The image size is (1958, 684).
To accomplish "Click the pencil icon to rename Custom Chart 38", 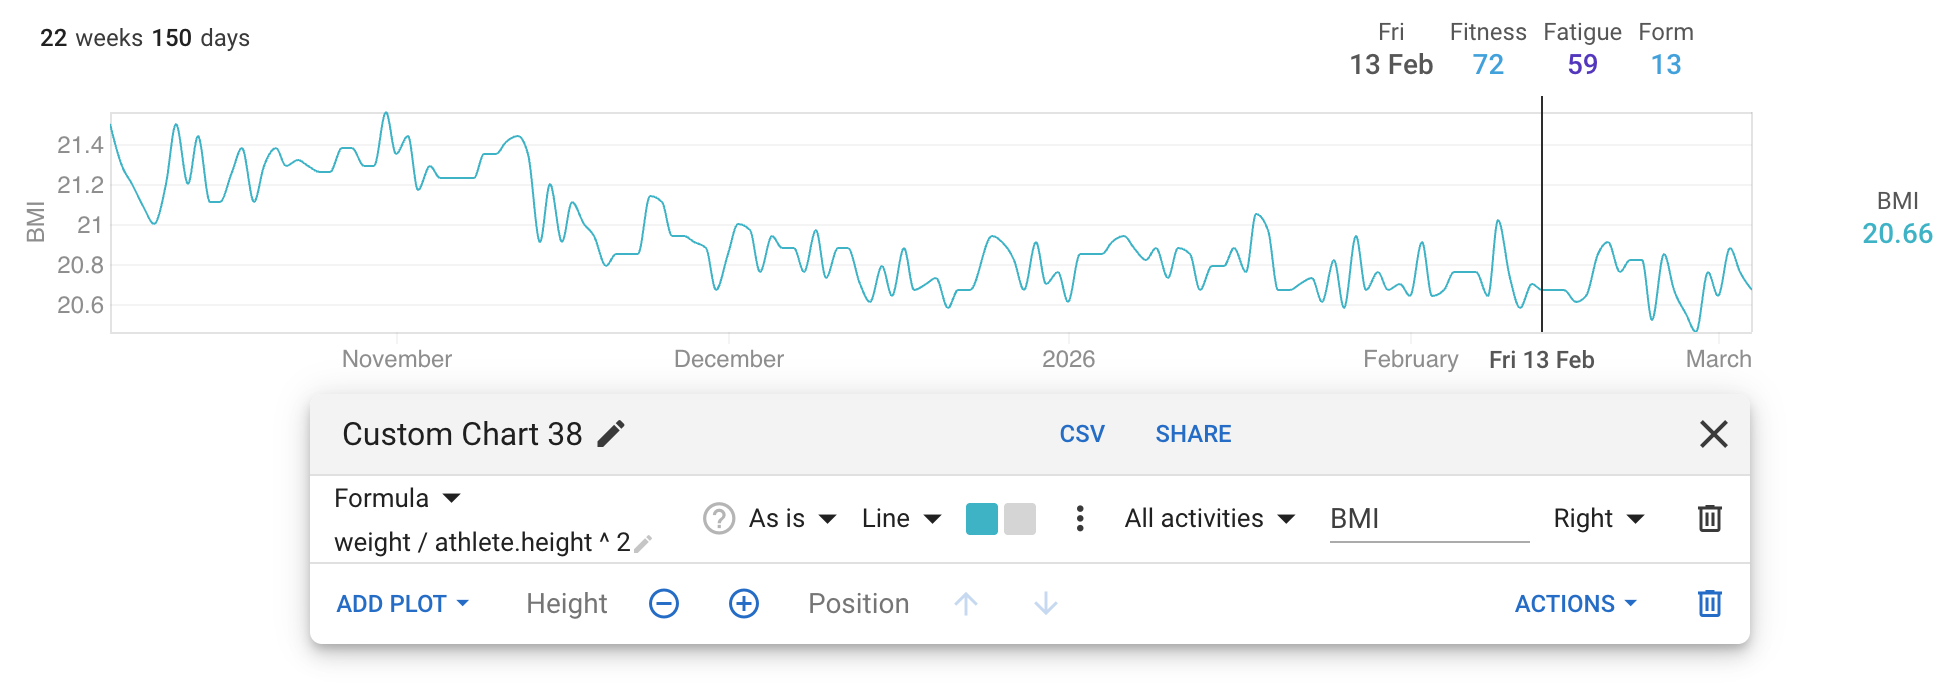I will (613, 433).
